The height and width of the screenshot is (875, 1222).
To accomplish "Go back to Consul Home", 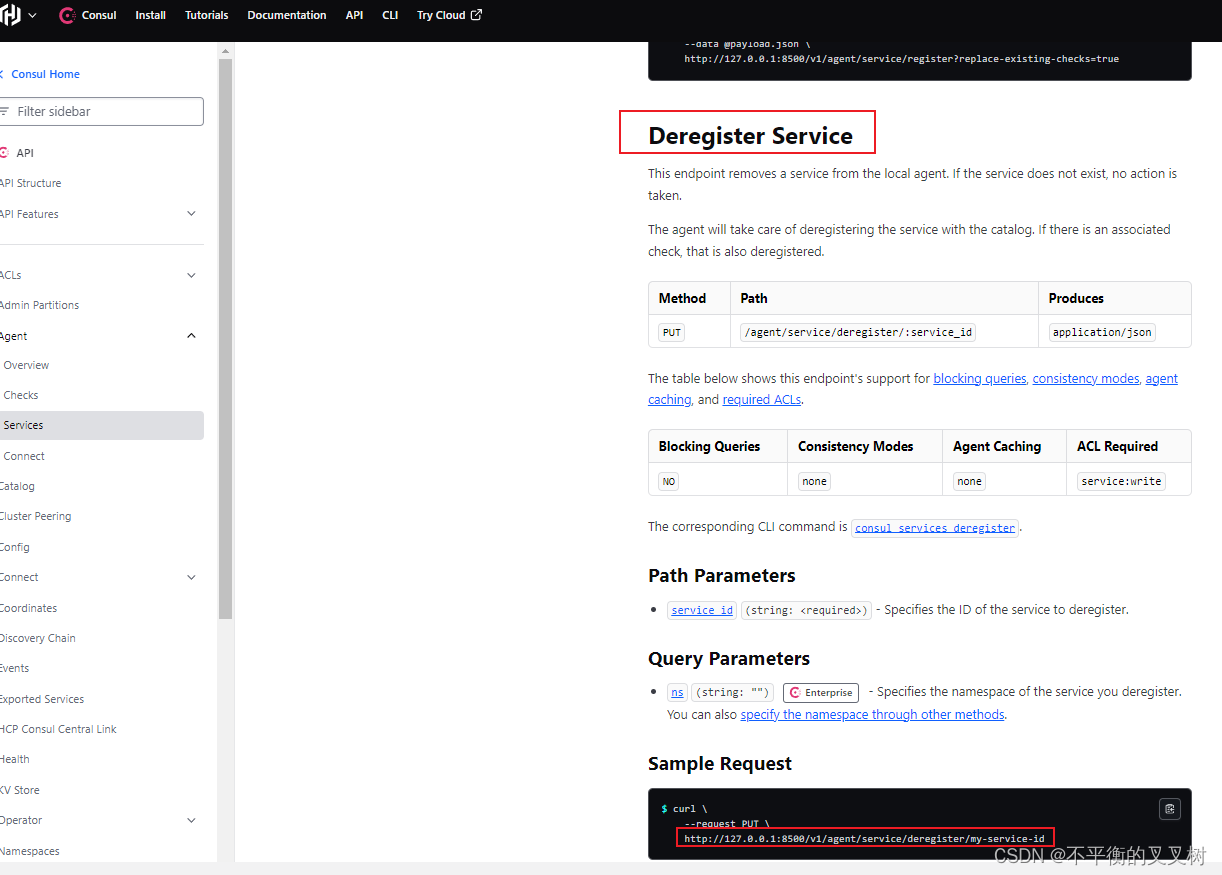I will (40, 74).
